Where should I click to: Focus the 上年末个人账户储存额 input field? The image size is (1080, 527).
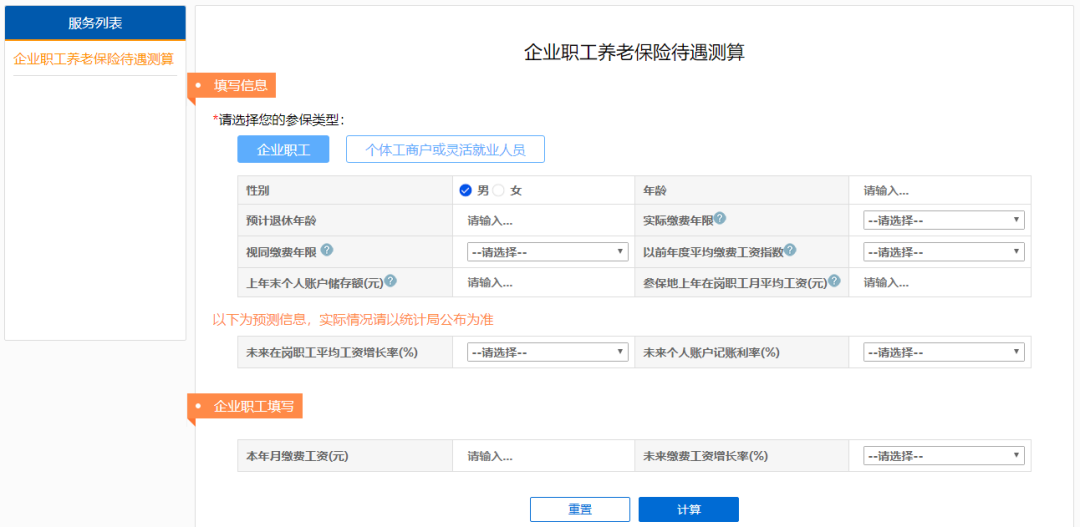click(x=544, y=282)
